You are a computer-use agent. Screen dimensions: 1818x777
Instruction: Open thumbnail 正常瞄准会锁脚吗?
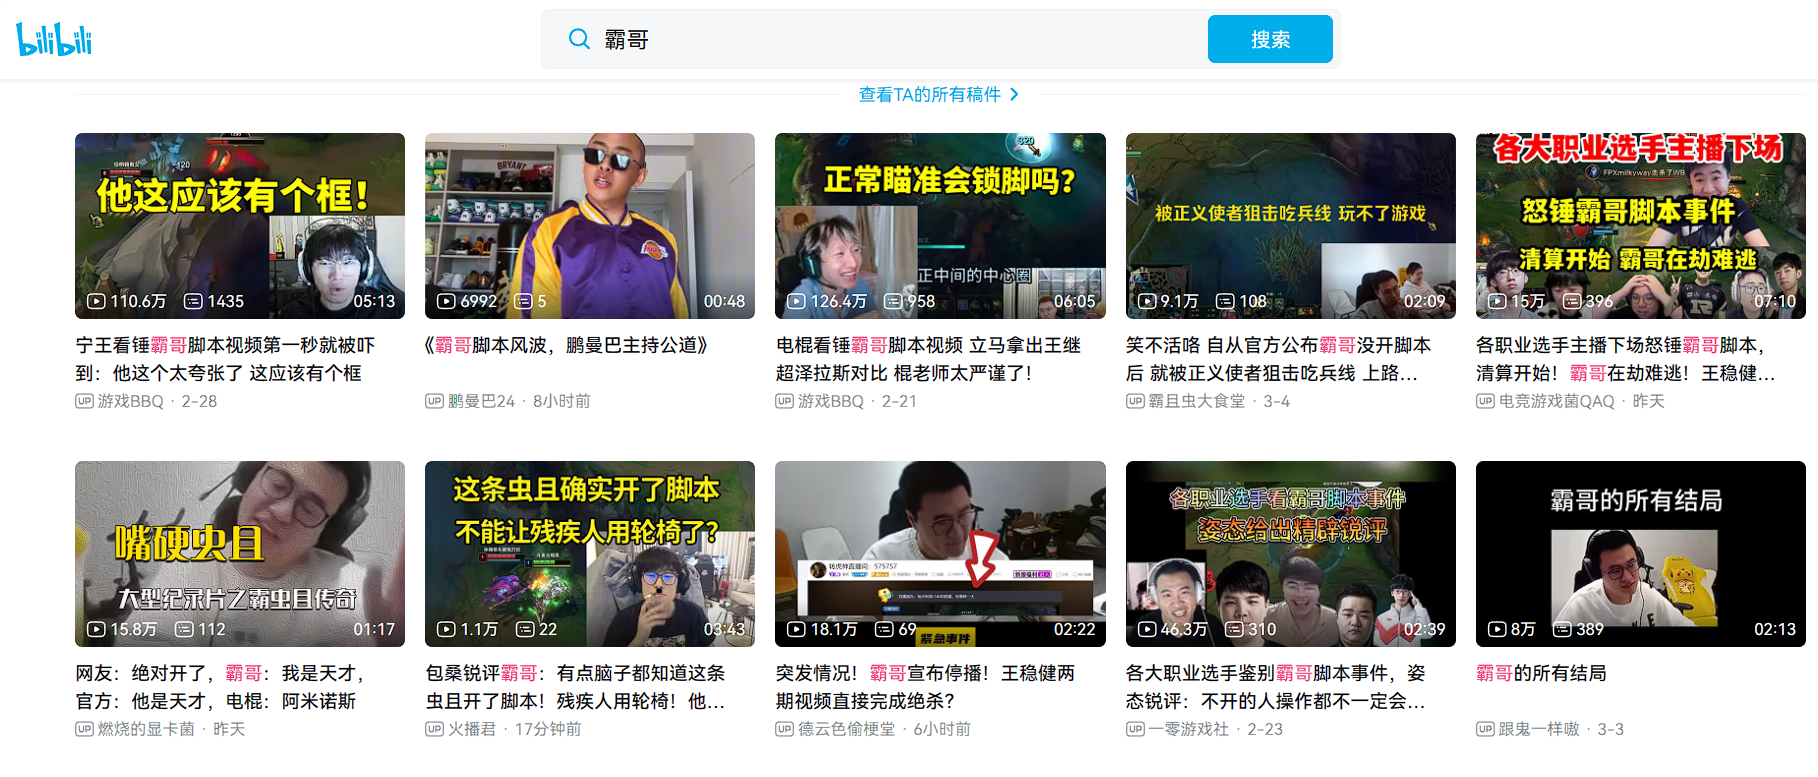pyautogui.click(x=940, y=226)
